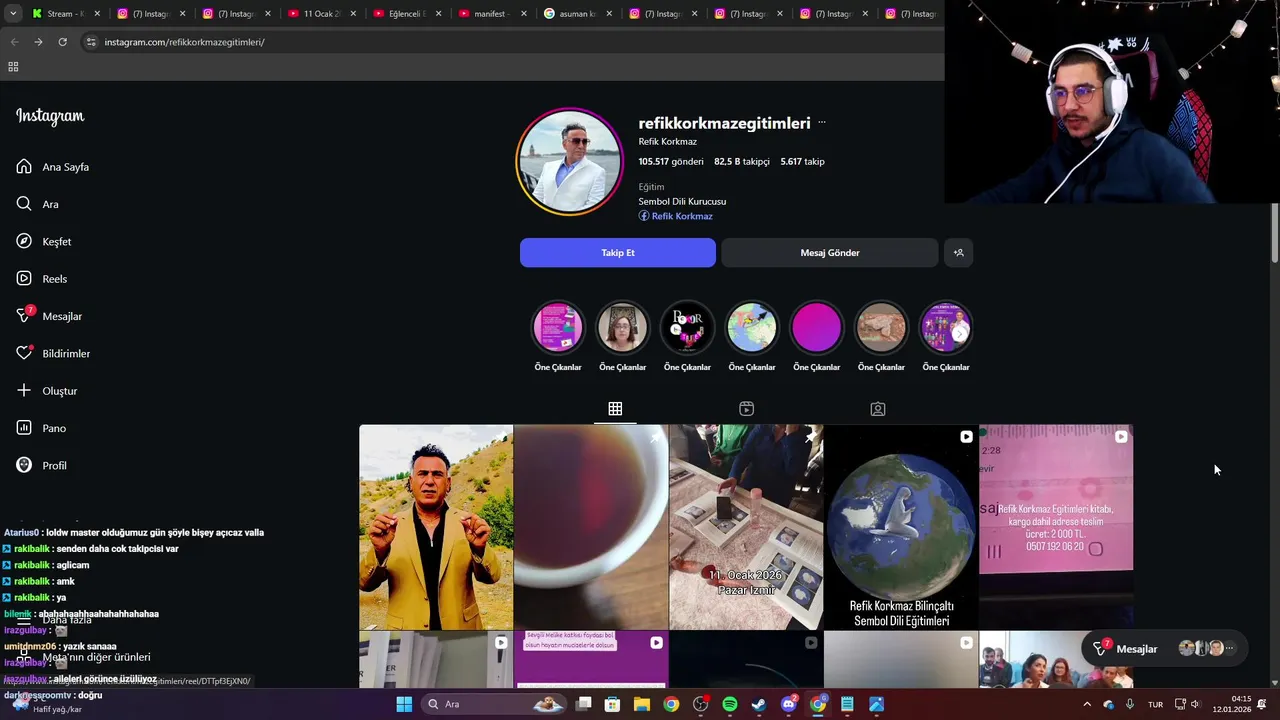Open Reels from the sidebar
Image resolution: width=1280 pixels, height=720 pixels.
(x=42, y=279)
